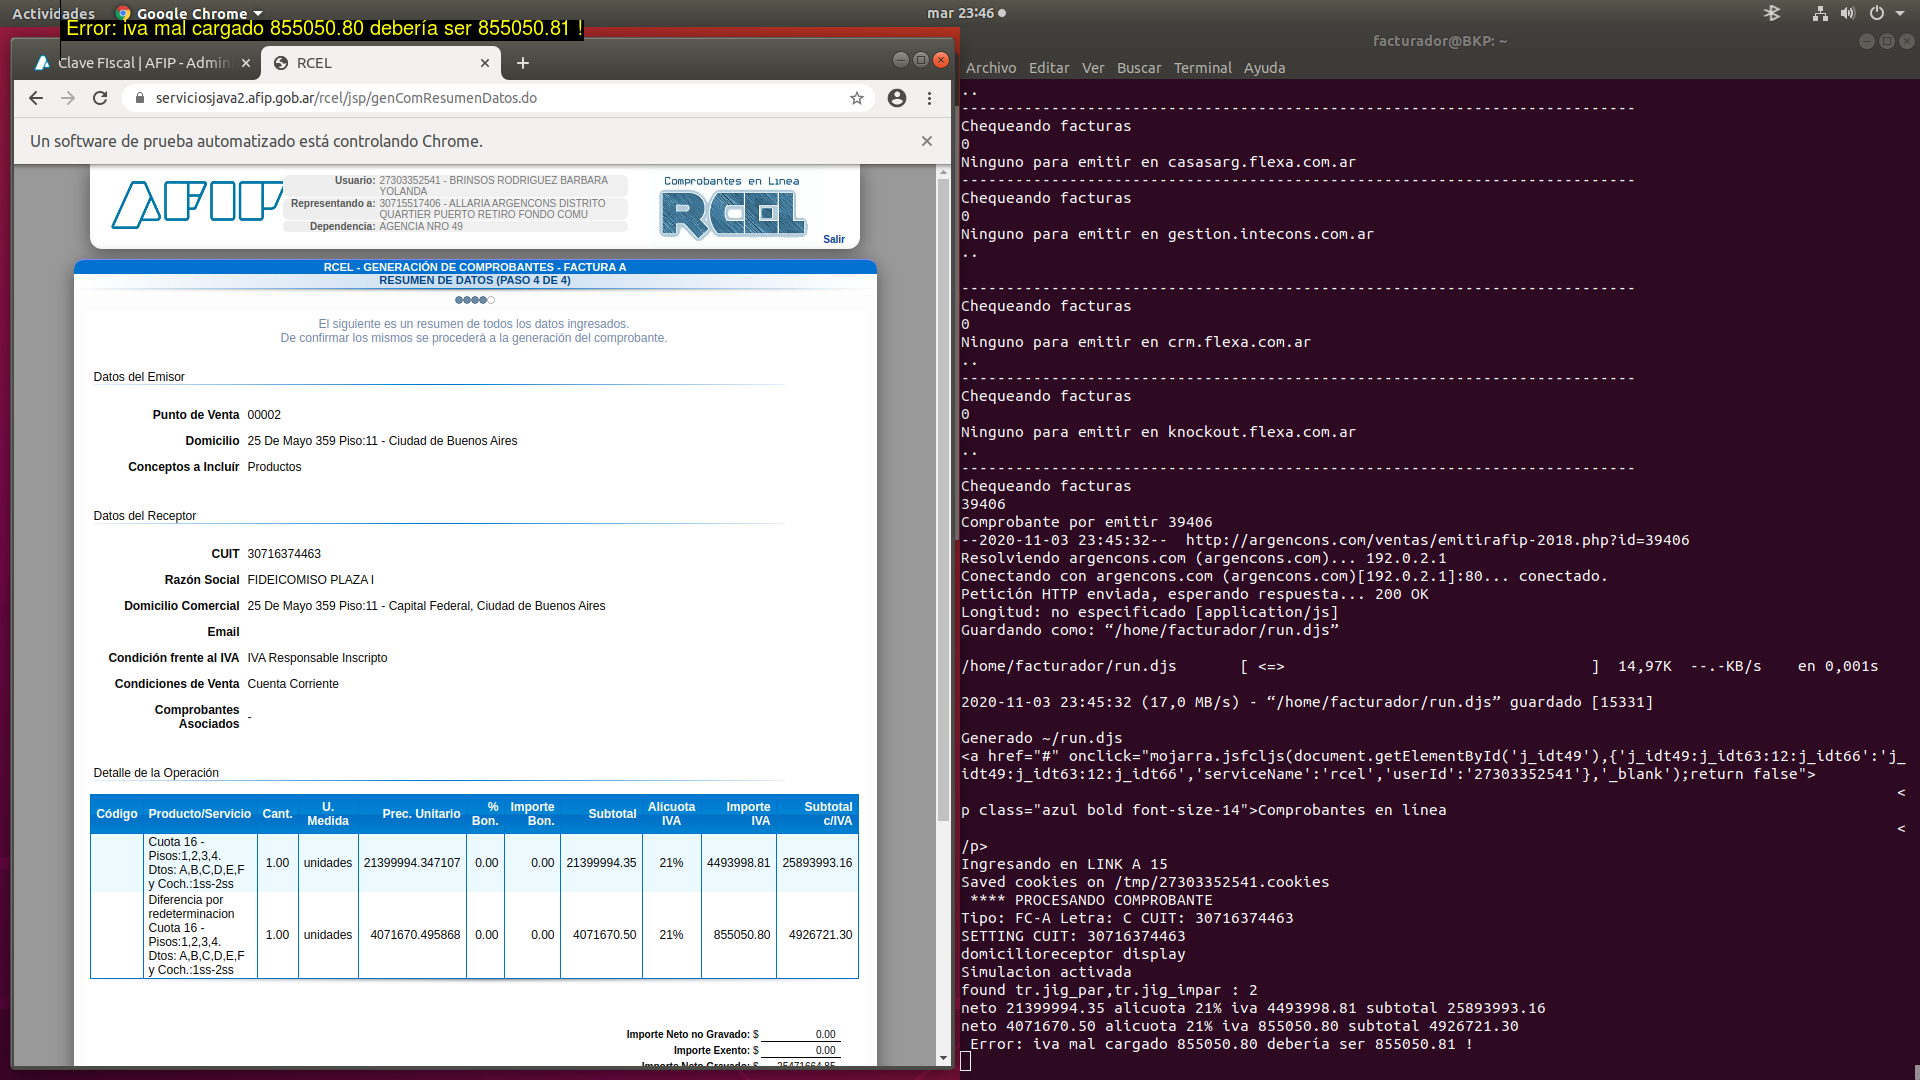Close the Clave Fiscal AFIP tab
Viewport: 1920px width, 1080px height.
point(246,63)
